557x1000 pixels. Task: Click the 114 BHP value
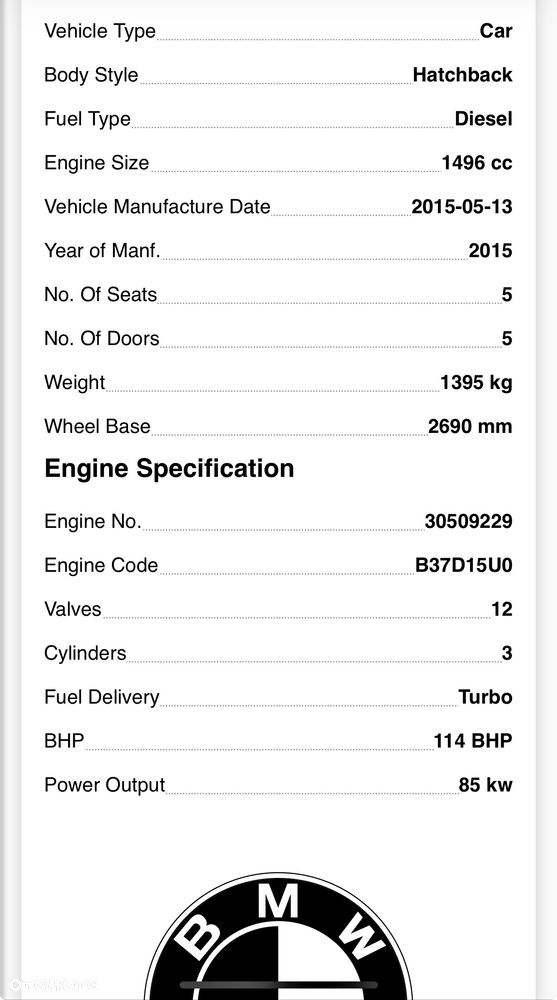[473, 740]
